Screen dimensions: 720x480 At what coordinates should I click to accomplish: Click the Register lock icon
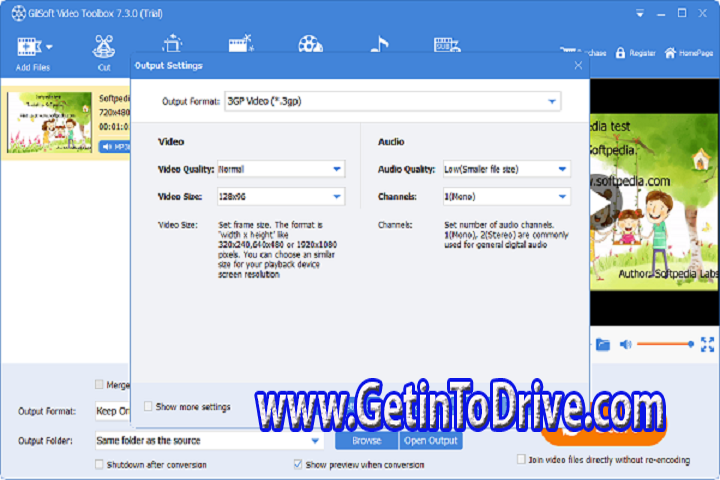coord(620,53)
